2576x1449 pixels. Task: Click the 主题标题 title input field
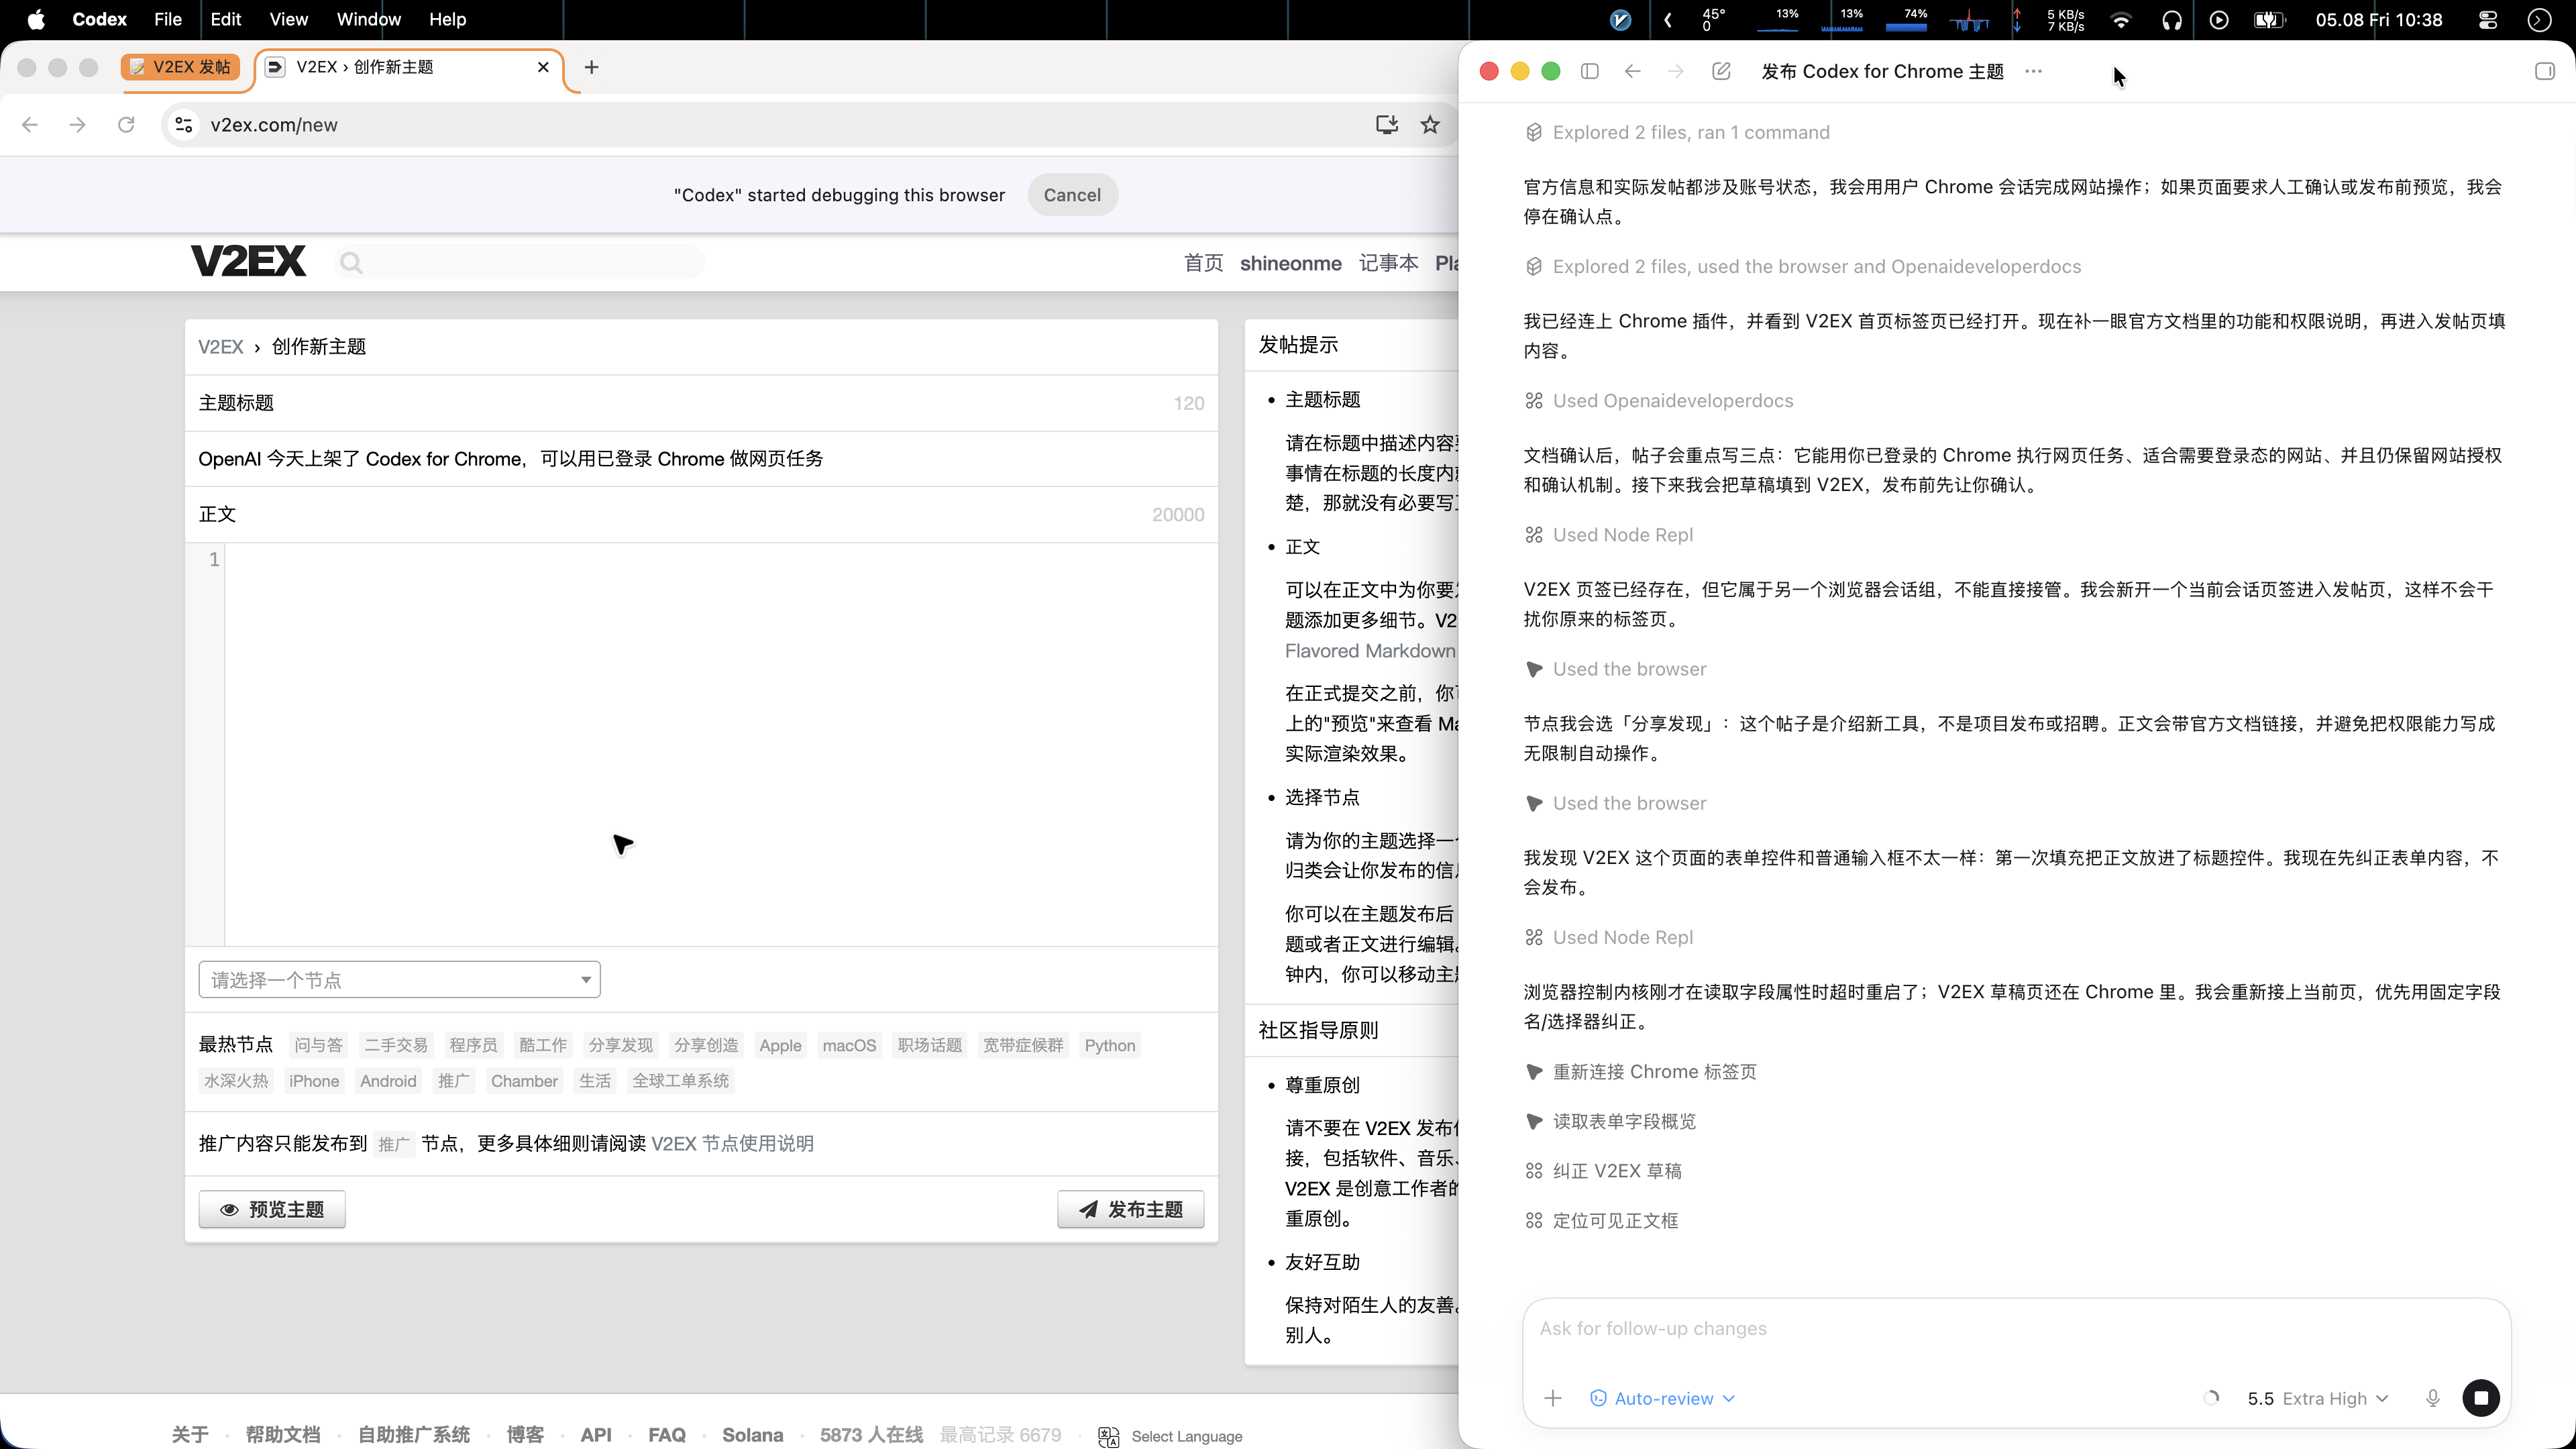[701, 459]
